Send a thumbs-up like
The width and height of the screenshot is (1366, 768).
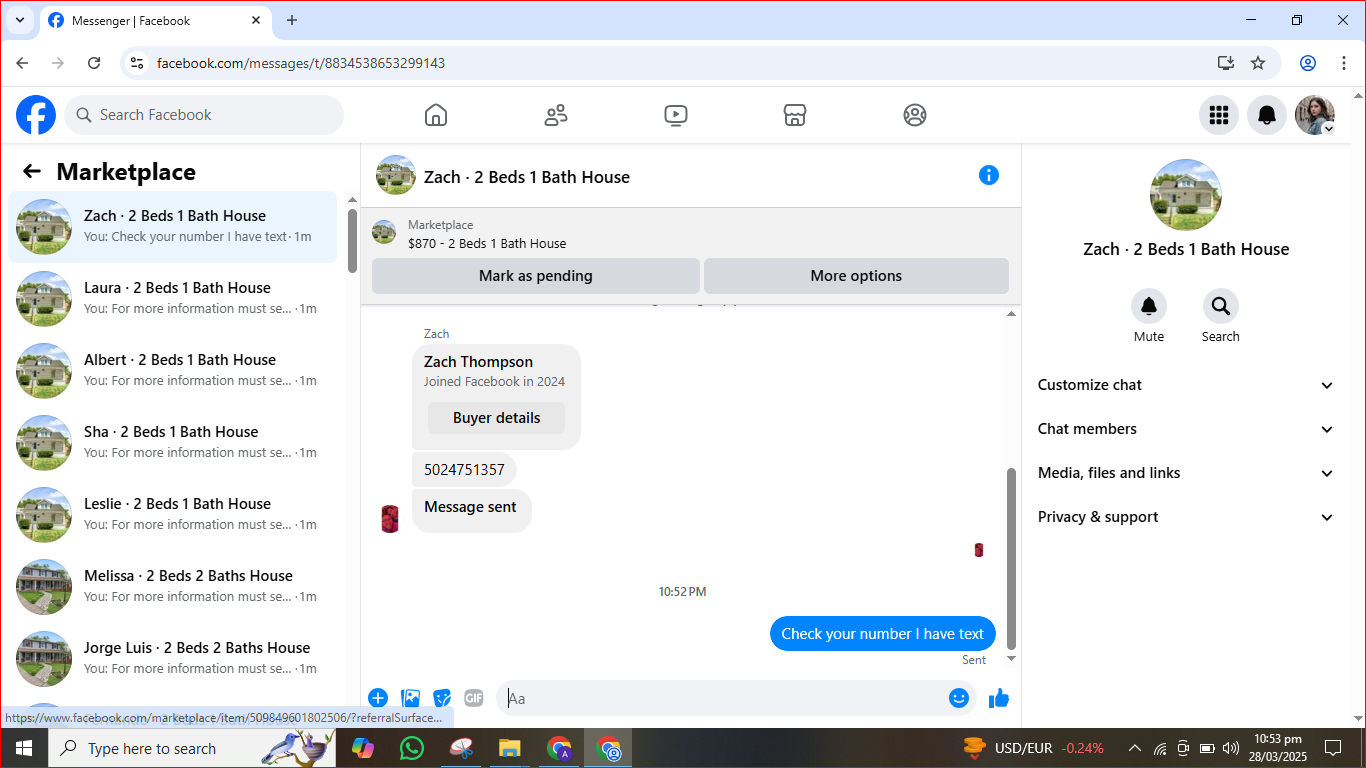pyautogui.click(x=999, y=698)
